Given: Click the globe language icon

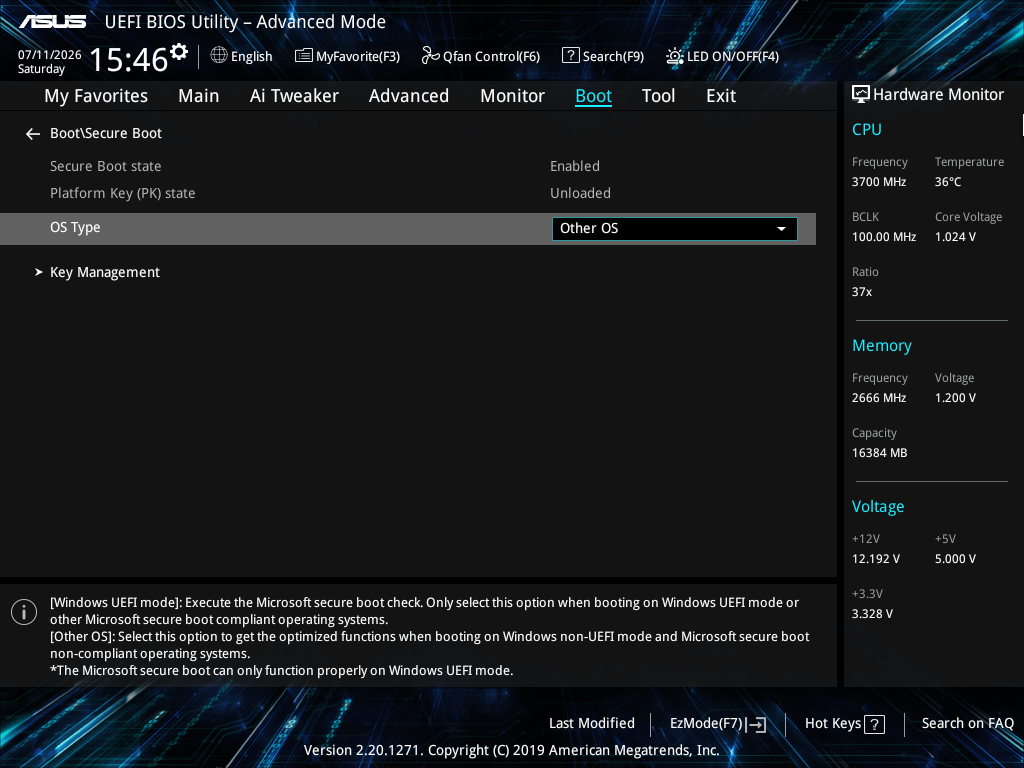Looking at the screenshot, I should (x=219, y=56).
